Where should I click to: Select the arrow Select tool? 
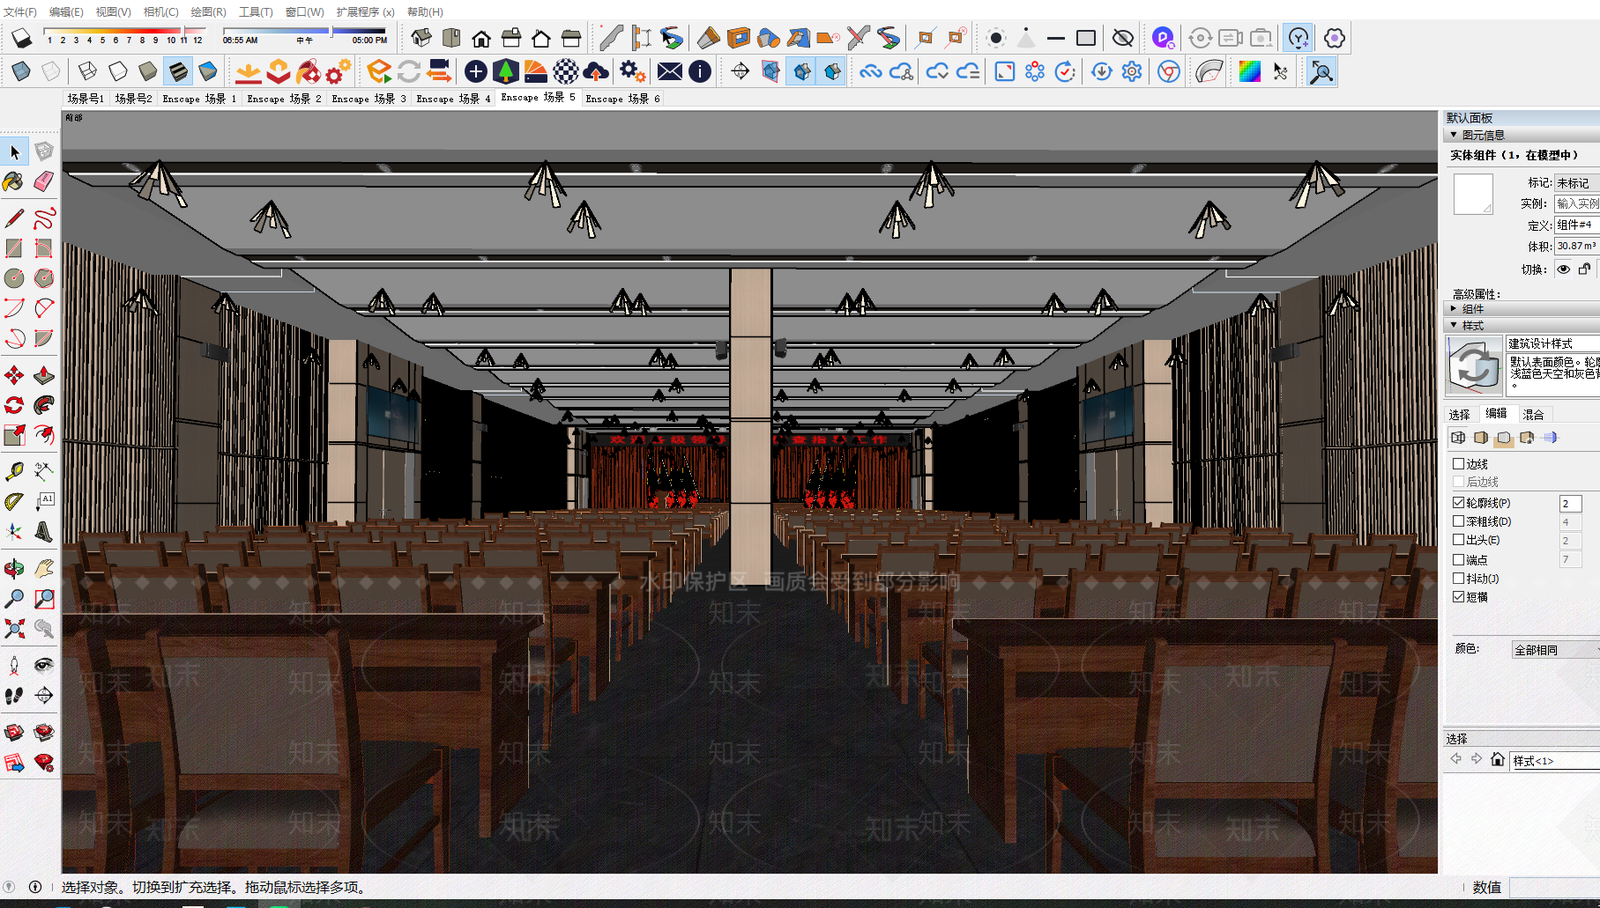pyautogui.click(x=15, y=152)
